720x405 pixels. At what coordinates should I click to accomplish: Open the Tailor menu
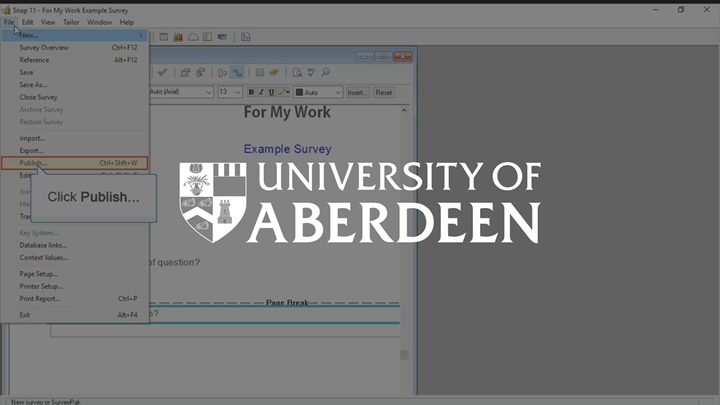[x=71, y=22]
